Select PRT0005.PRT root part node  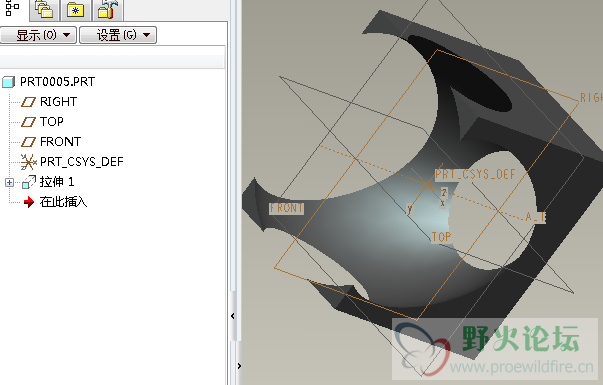57,82
